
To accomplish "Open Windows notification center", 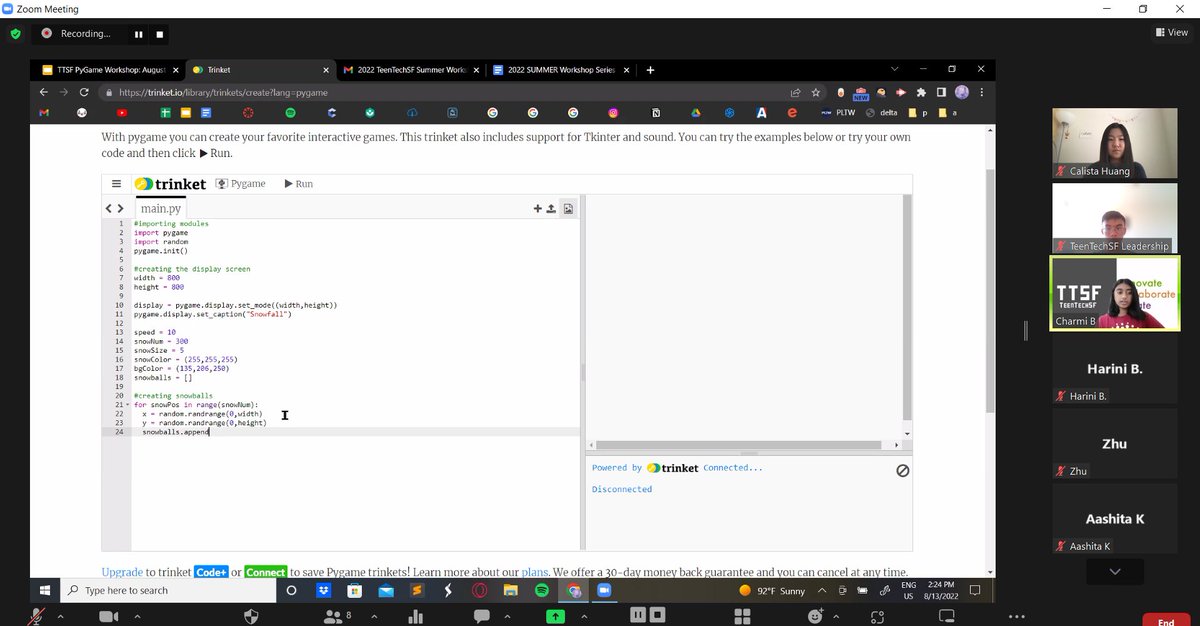I will pyautogui.click(x=974, y=590).
